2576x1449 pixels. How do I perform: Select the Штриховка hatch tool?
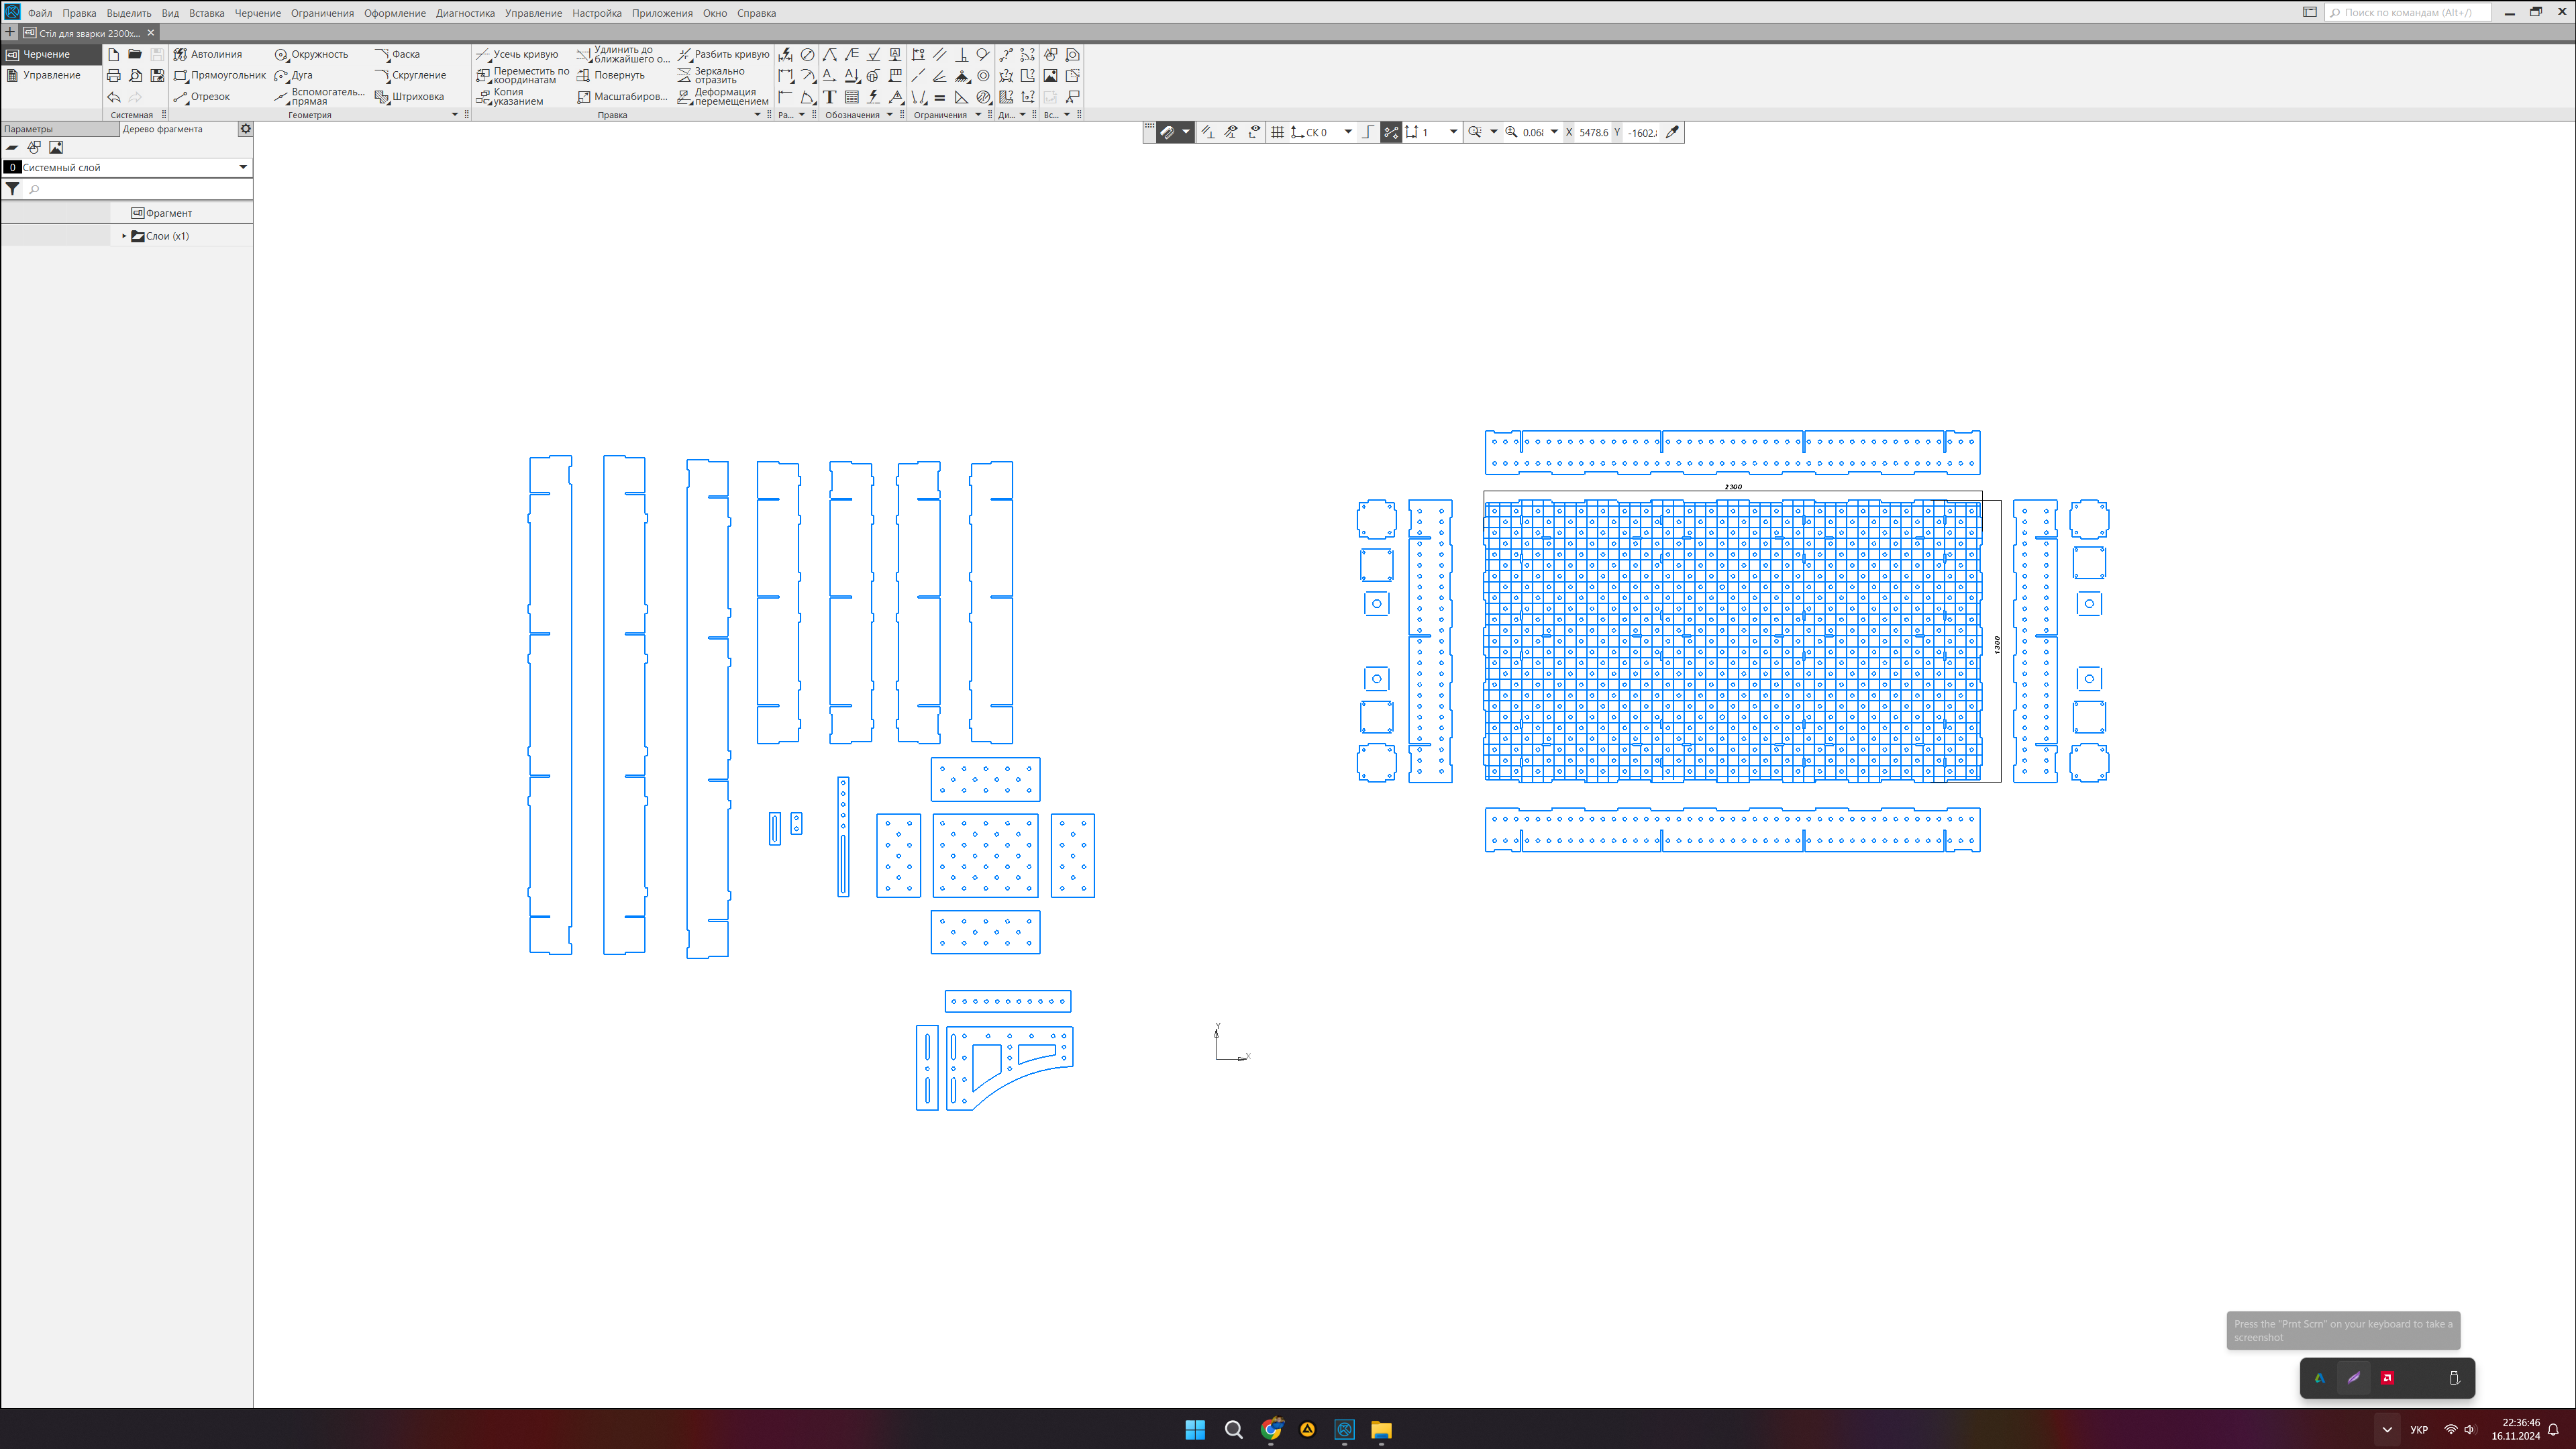tap(409, 97)
